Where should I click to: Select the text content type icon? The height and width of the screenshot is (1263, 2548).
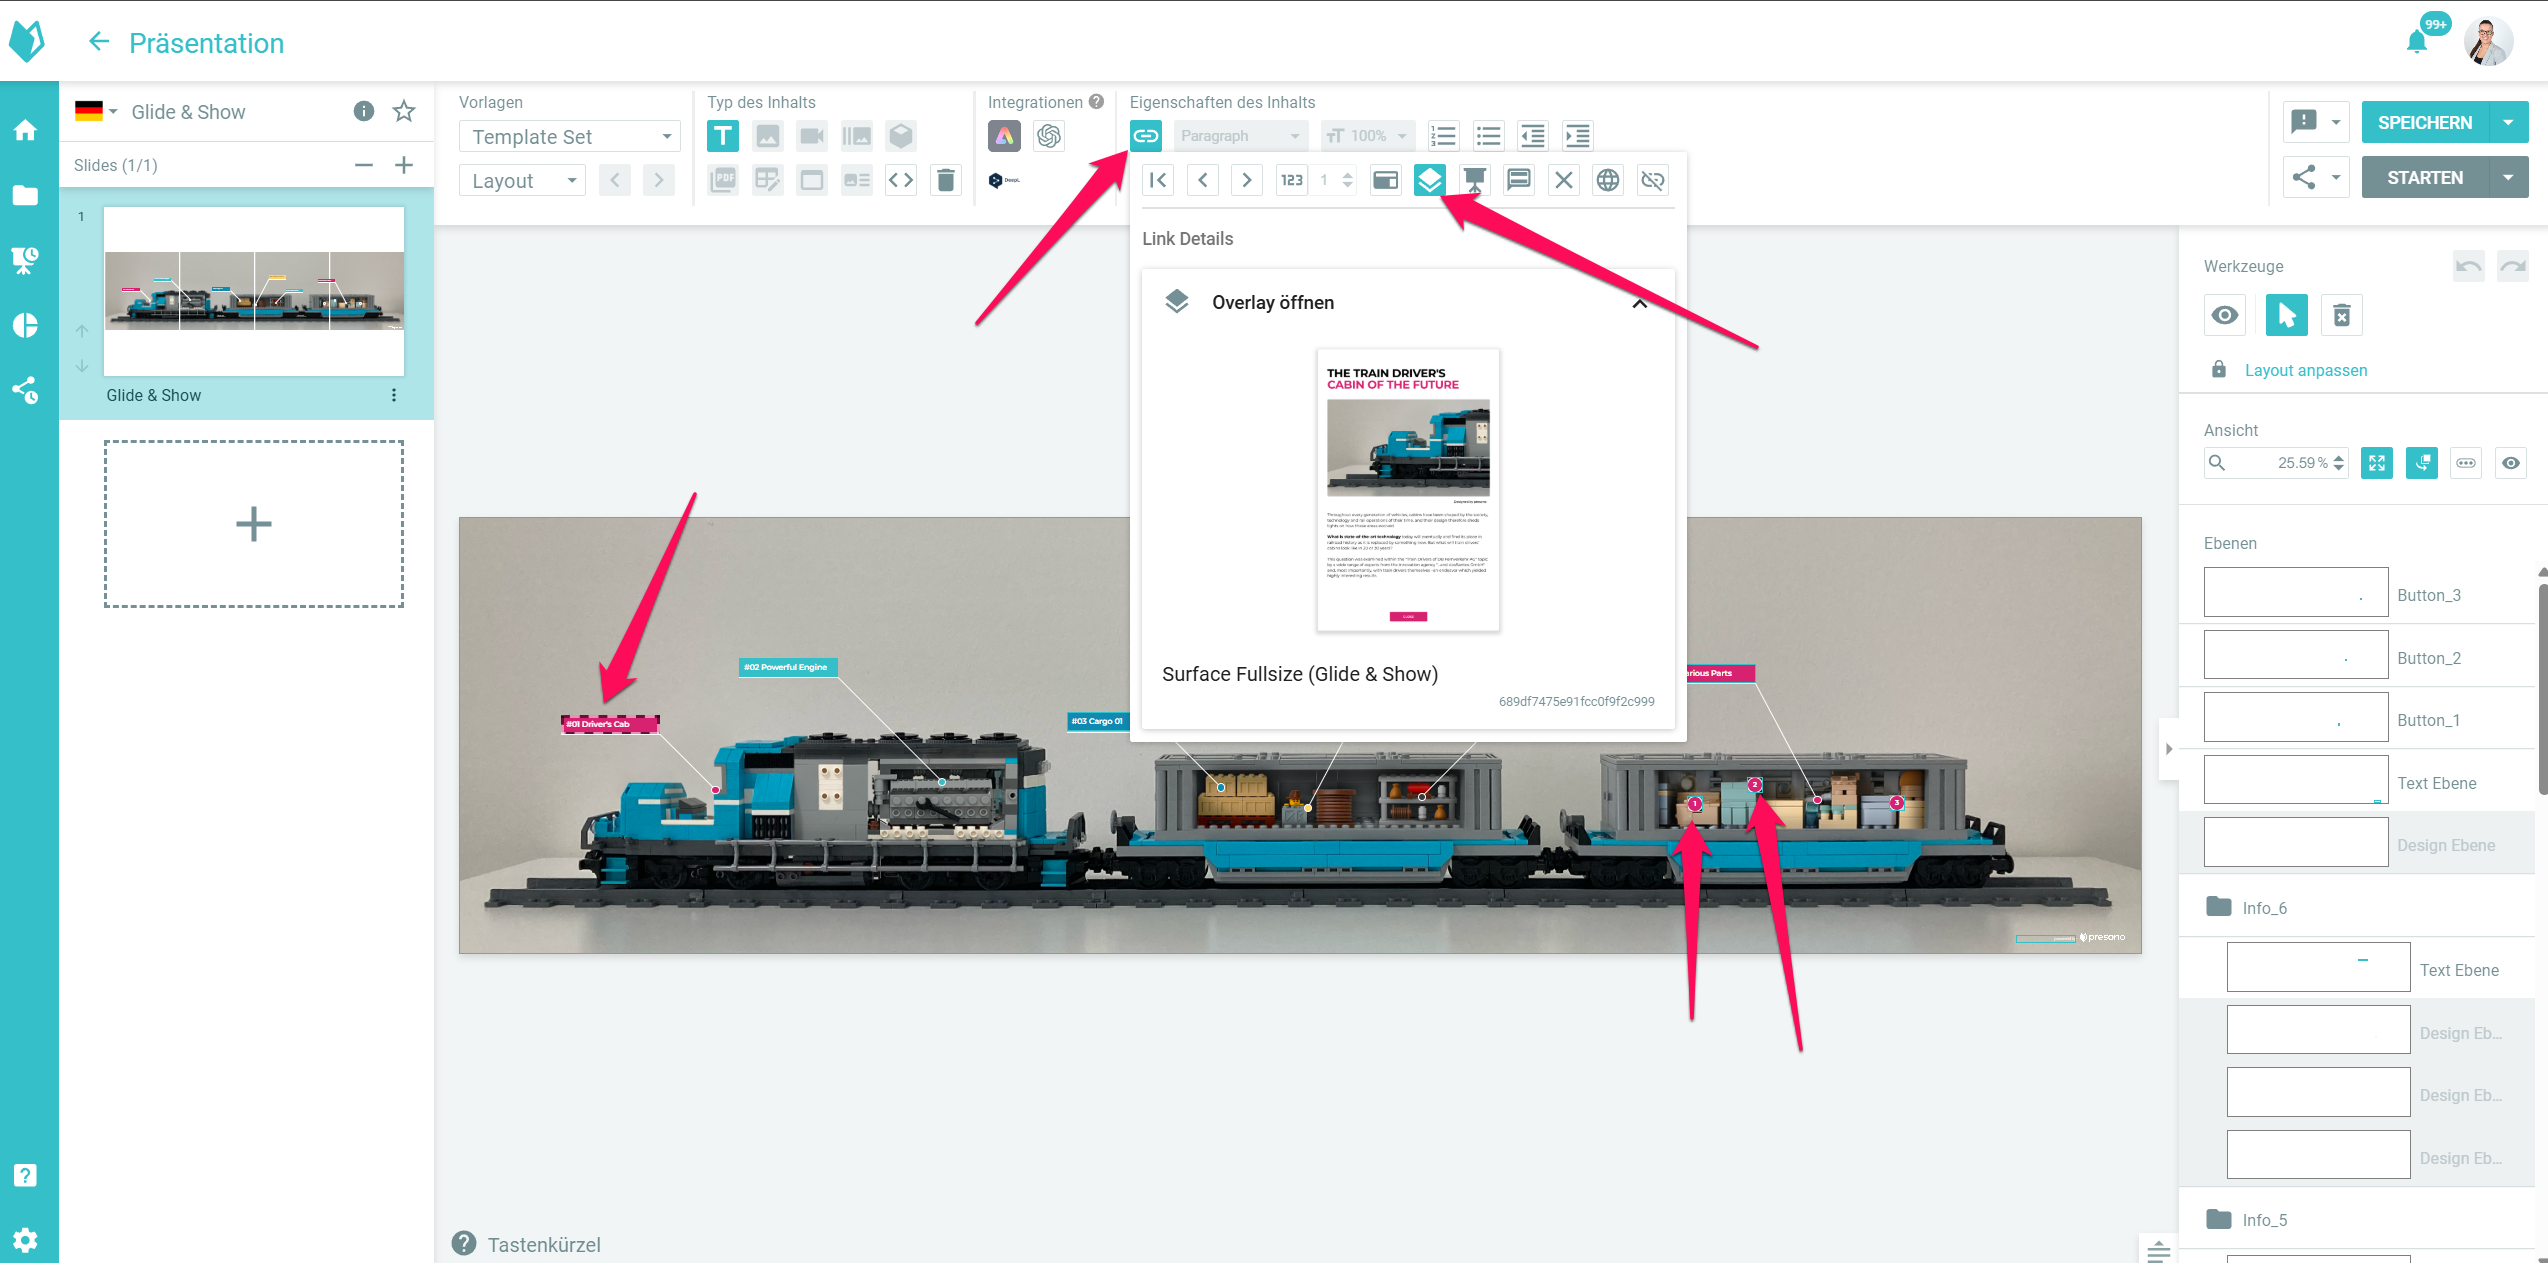click(x=722, y=136)
